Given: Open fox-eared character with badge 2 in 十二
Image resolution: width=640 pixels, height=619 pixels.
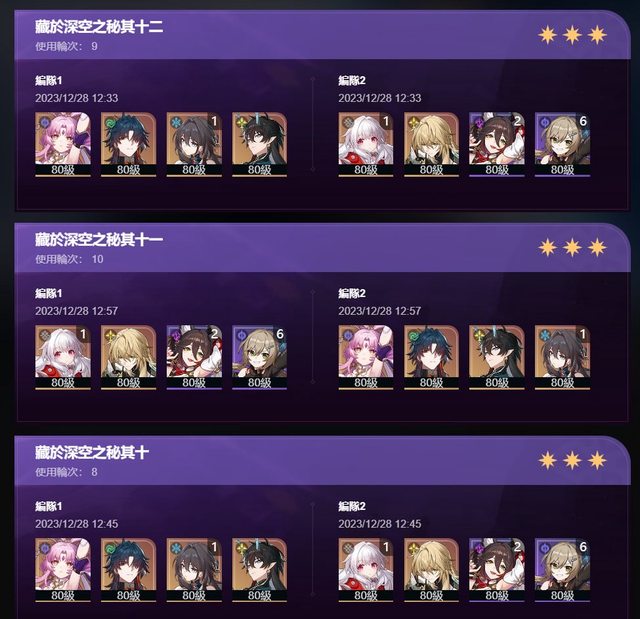Looking at the screenshot, I should (x=497, y=144).
